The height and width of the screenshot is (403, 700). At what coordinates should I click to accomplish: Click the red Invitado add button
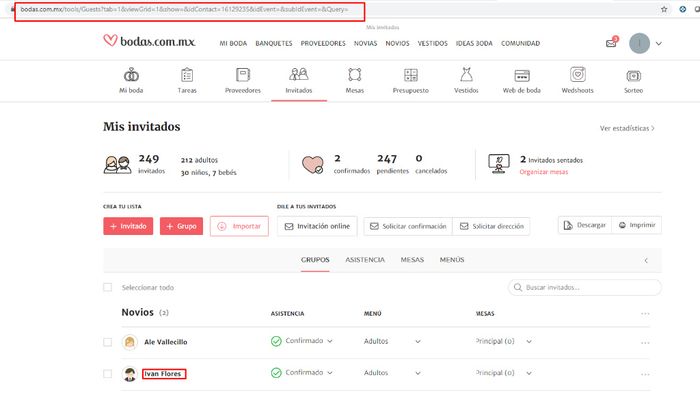click(x=128, y=226)
